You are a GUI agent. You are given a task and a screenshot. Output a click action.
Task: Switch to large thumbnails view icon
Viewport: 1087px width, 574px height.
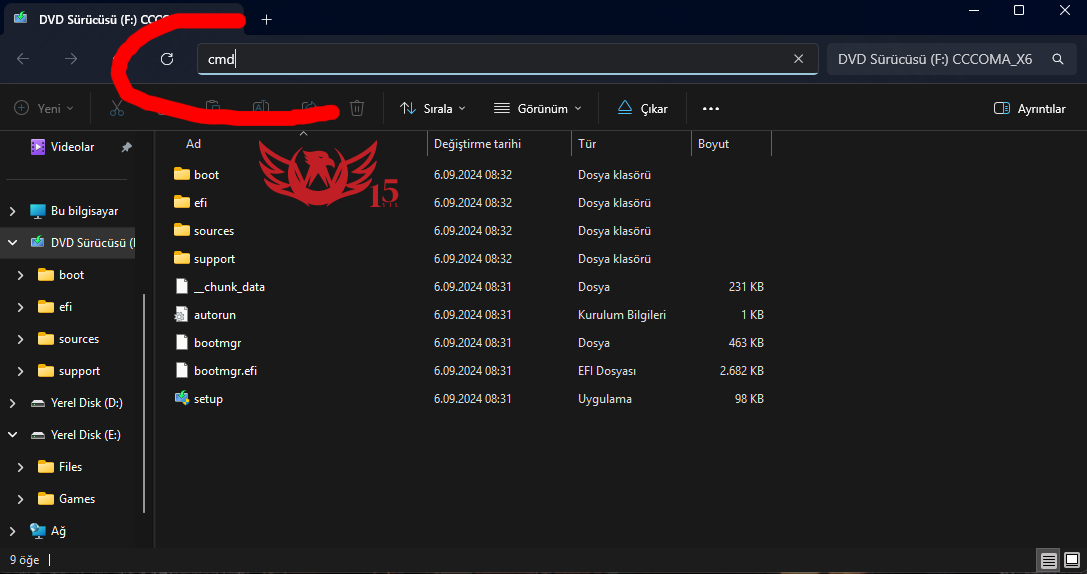pos(1071,560)
